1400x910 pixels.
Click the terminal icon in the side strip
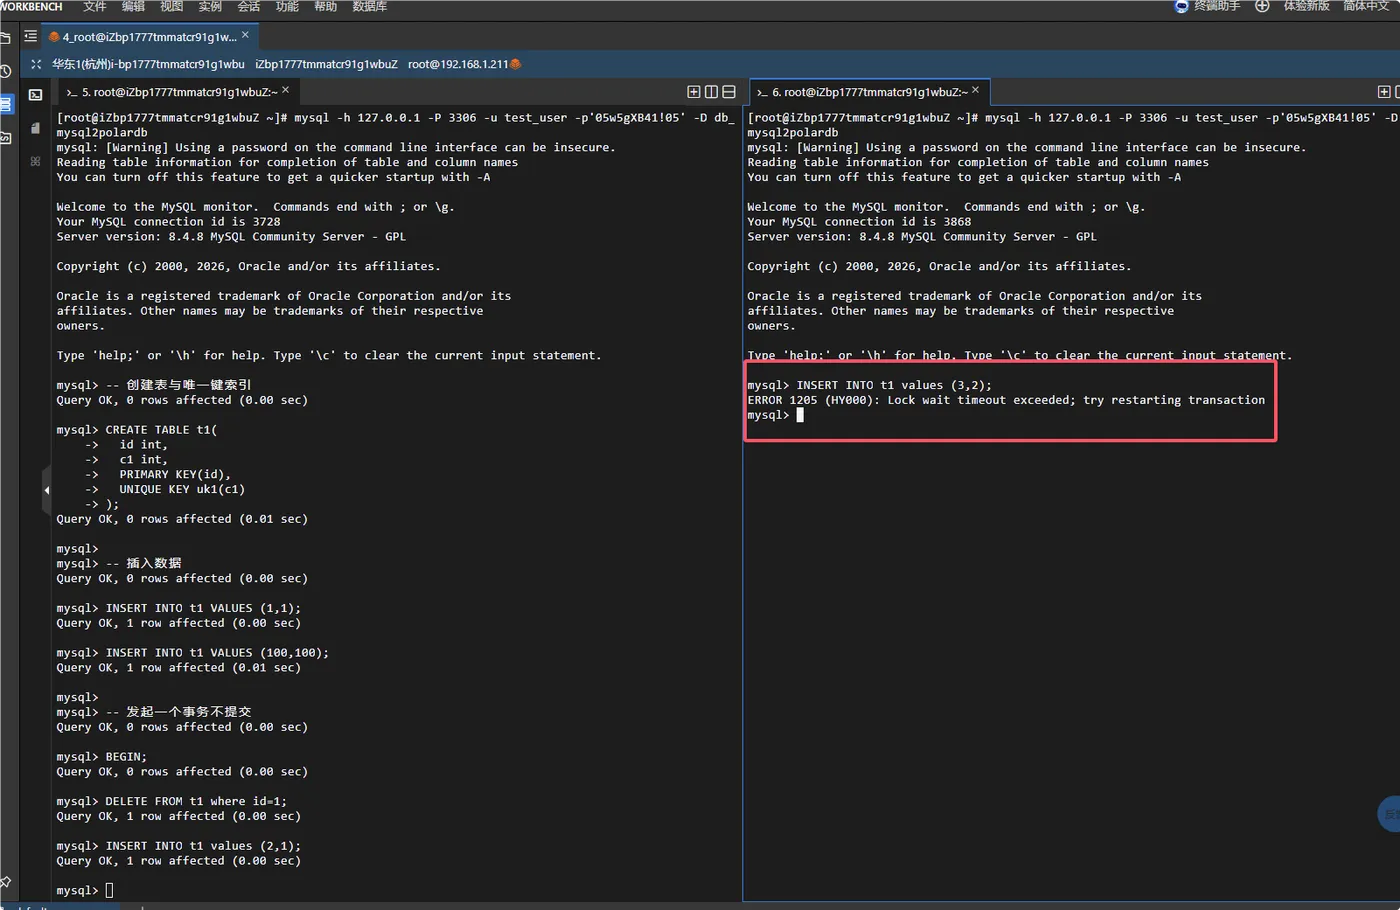click(36, 95)
